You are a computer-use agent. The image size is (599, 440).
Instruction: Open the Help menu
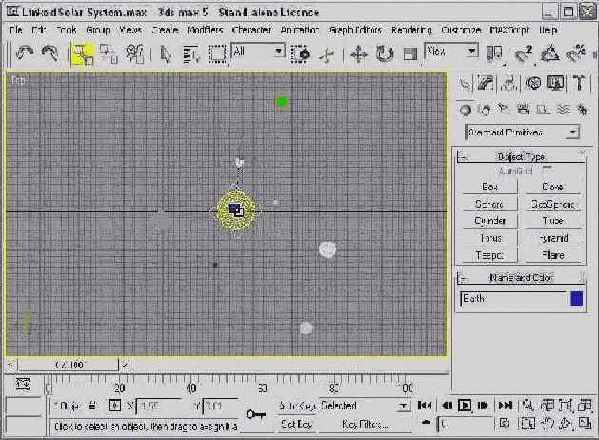pos(549,30)
